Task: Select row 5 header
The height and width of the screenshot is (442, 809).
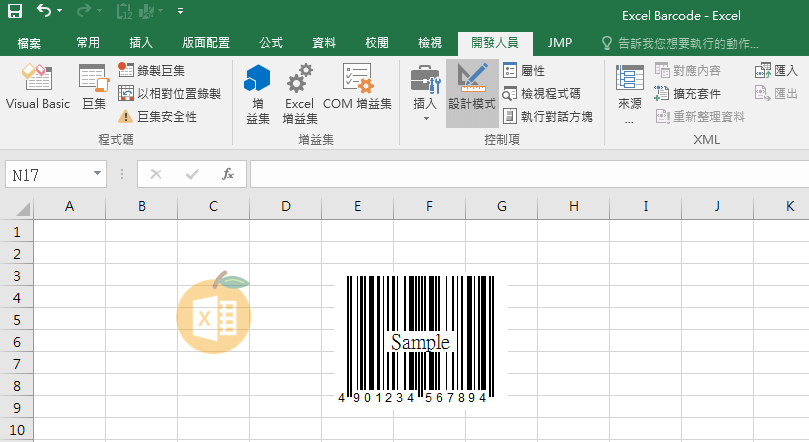Action: (17, 319)
